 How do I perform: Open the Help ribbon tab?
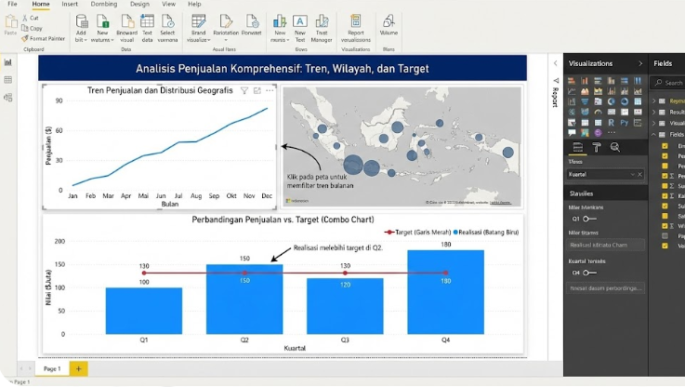point(194,4)
